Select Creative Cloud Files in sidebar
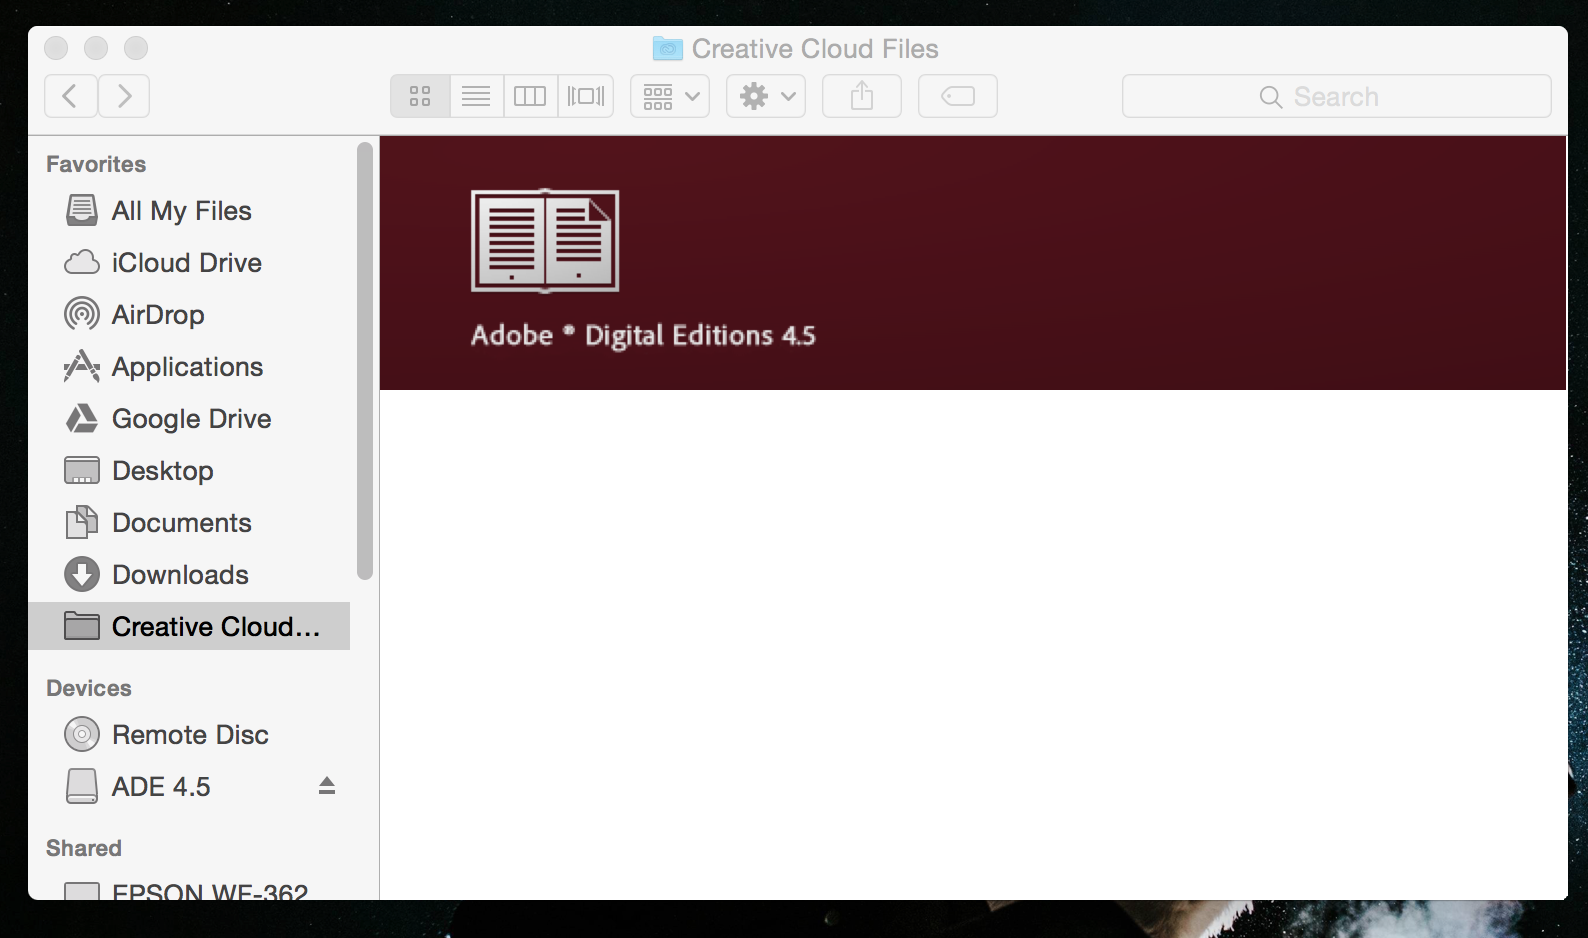Viewport: 1588px width, 938px height. coord(190,626)
